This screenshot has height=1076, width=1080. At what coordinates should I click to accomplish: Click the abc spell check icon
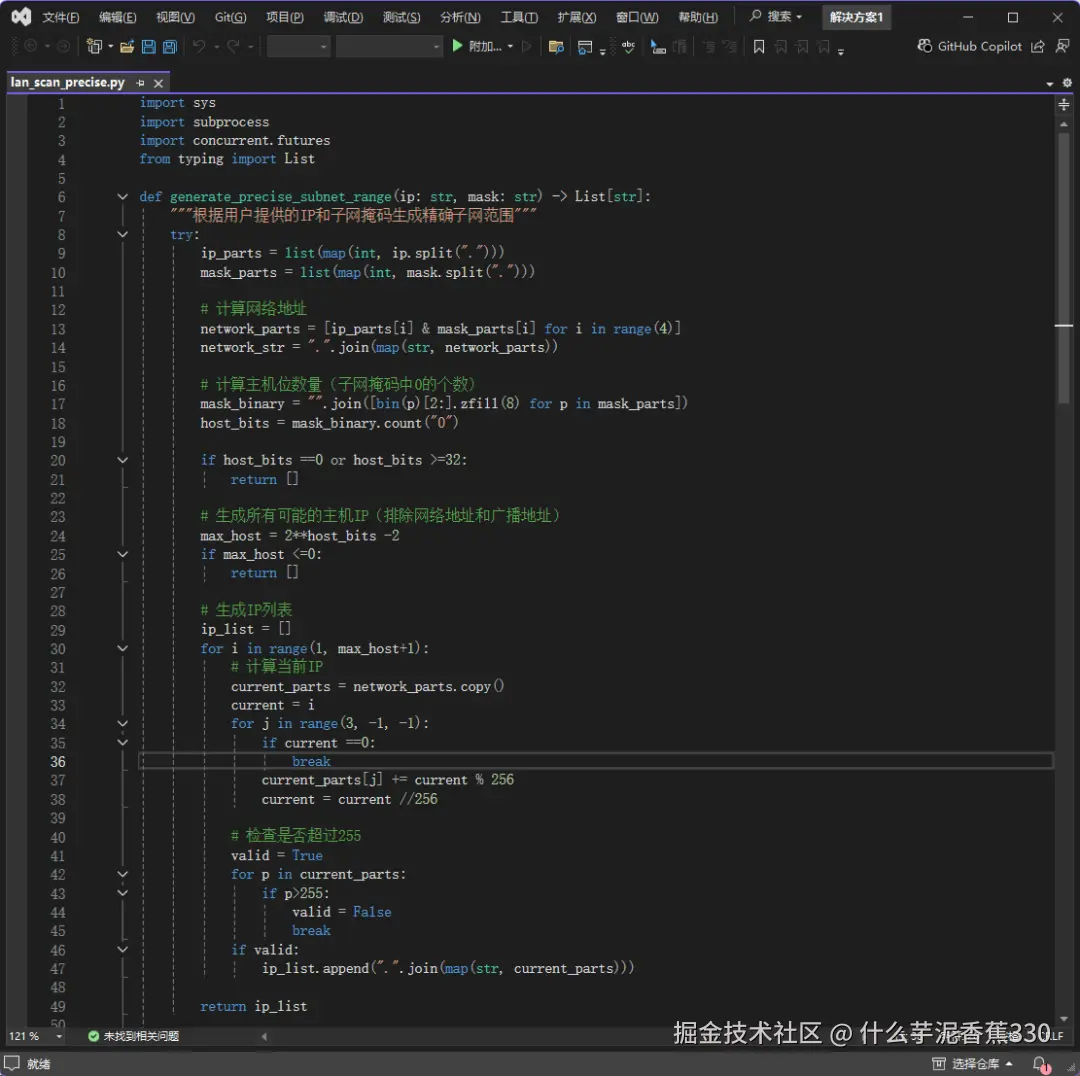(628, 46)
